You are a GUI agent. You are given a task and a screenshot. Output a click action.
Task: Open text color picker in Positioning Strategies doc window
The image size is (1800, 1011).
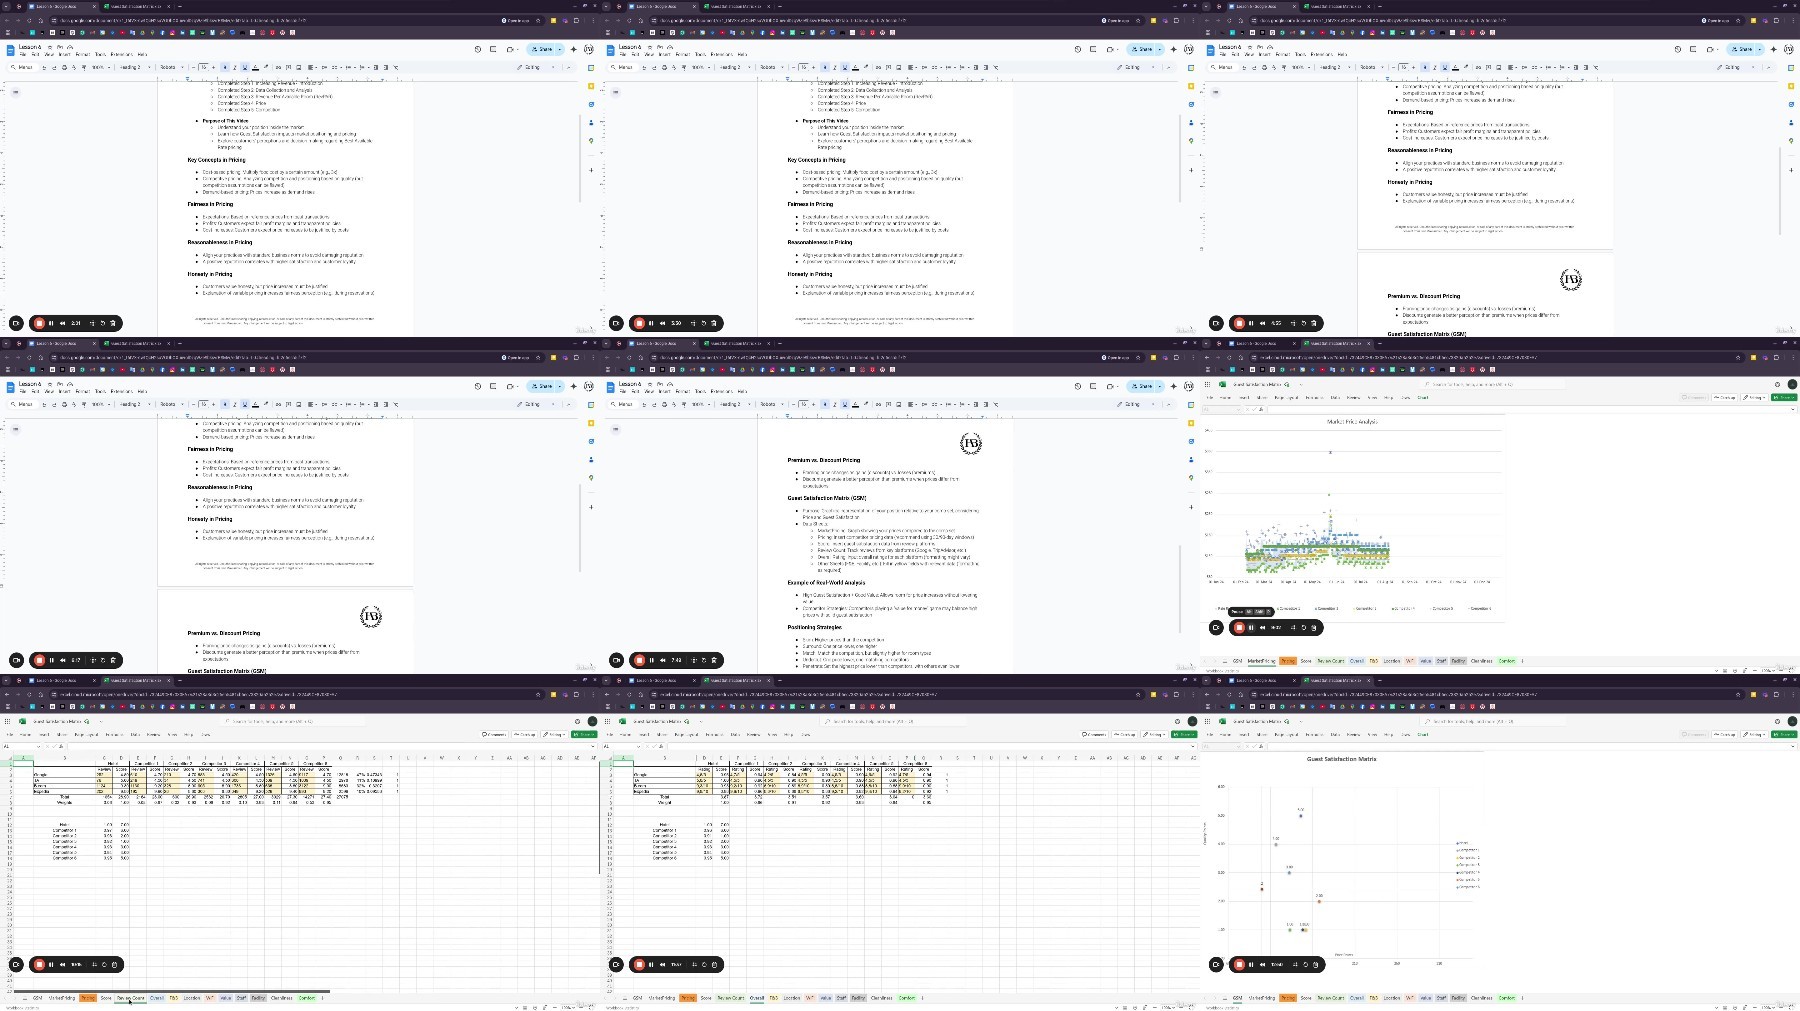tap(855, 404)
